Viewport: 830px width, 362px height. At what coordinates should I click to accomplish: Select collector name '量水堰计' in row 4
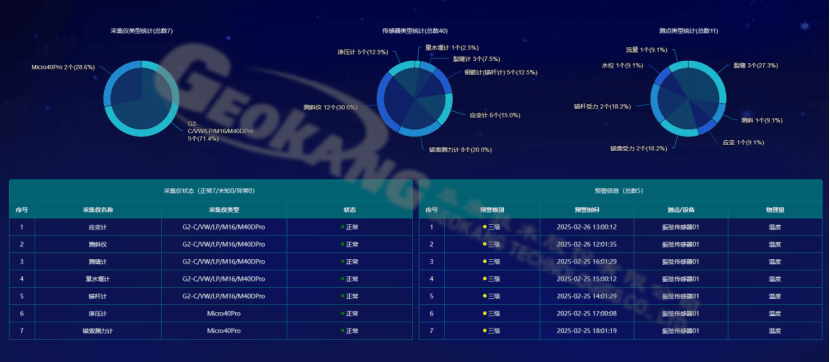coord(97,278)
